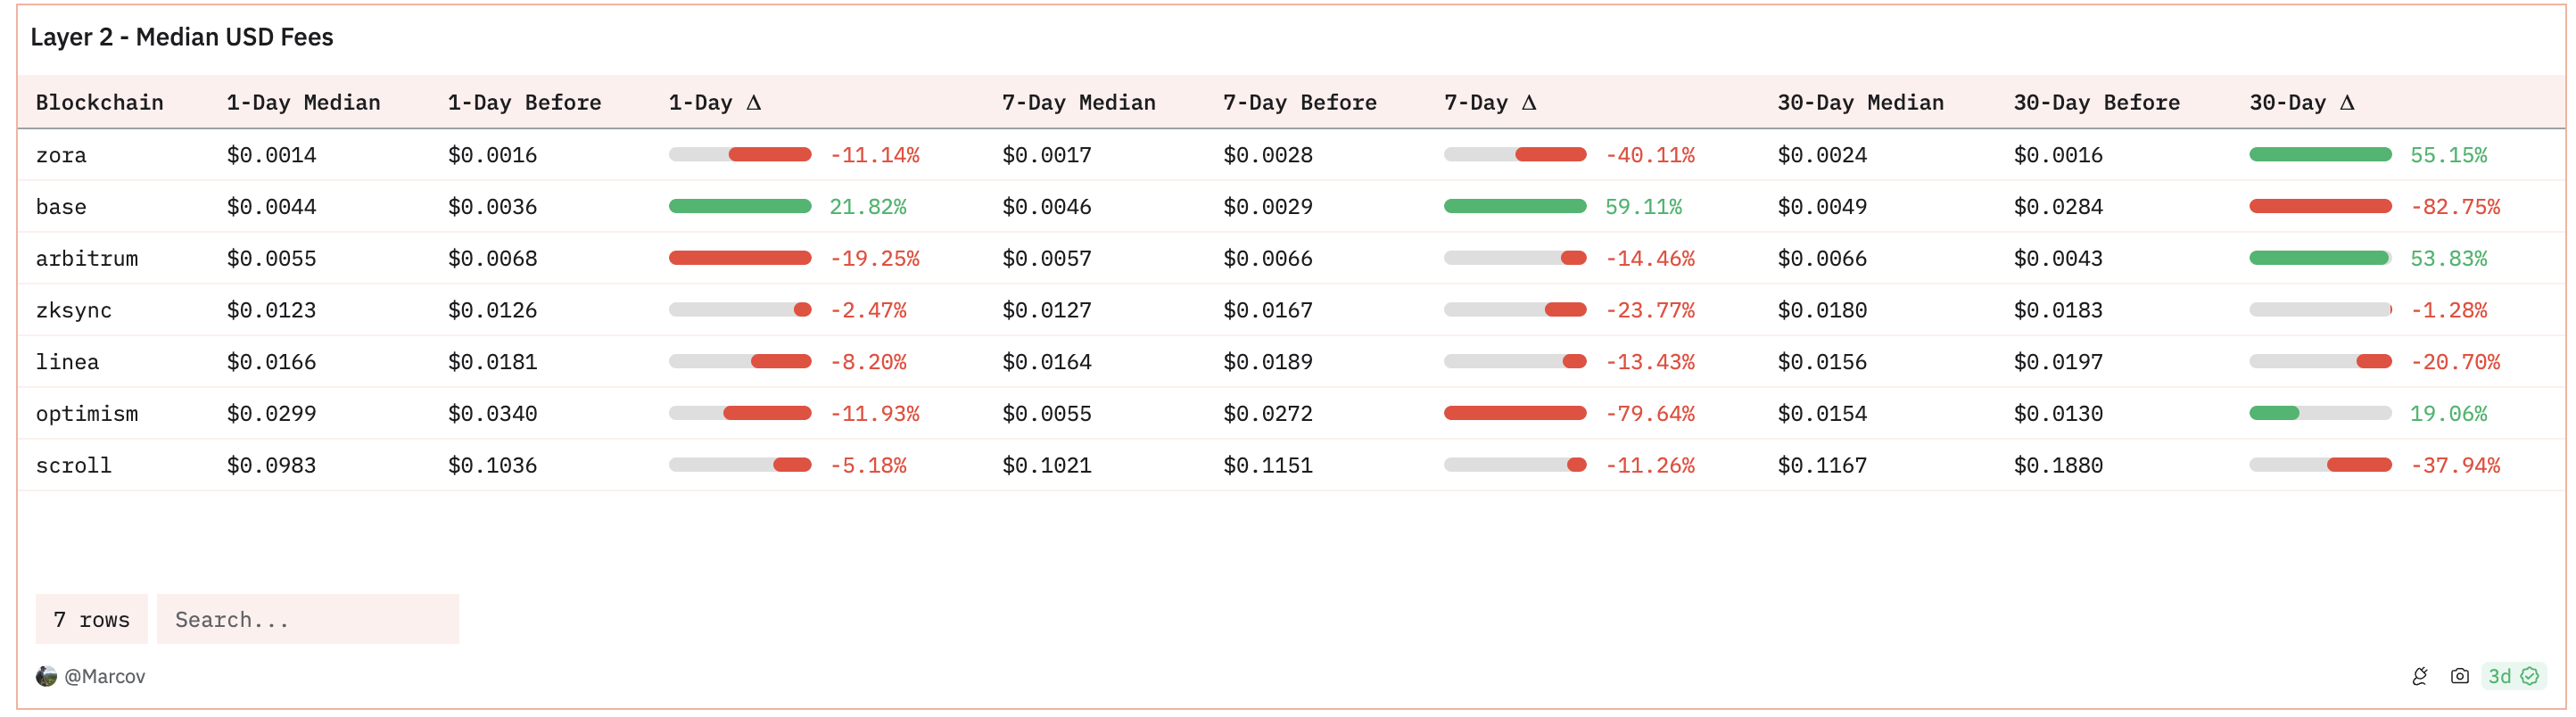Viewport: 2576px width, 717px height.
Task: Click the $0.1880 cell in scroll row
Action: (x=2059, y=466)
